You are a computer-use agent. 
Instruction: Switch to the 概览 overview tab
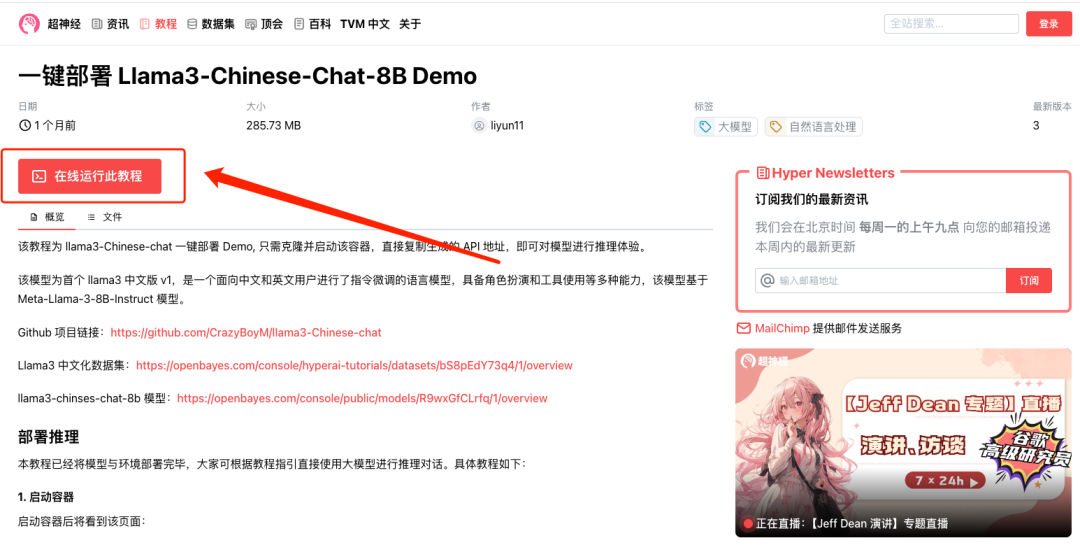(x=48, y=217)
